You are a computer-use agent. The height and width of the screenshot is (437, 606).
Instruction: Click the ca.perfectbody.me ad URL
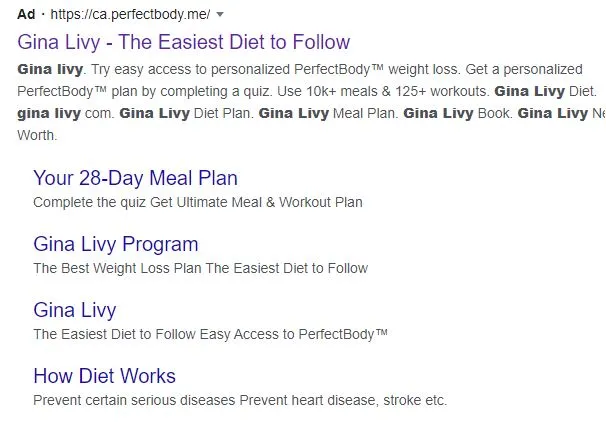pyautogui.click(x=130, y=14)
